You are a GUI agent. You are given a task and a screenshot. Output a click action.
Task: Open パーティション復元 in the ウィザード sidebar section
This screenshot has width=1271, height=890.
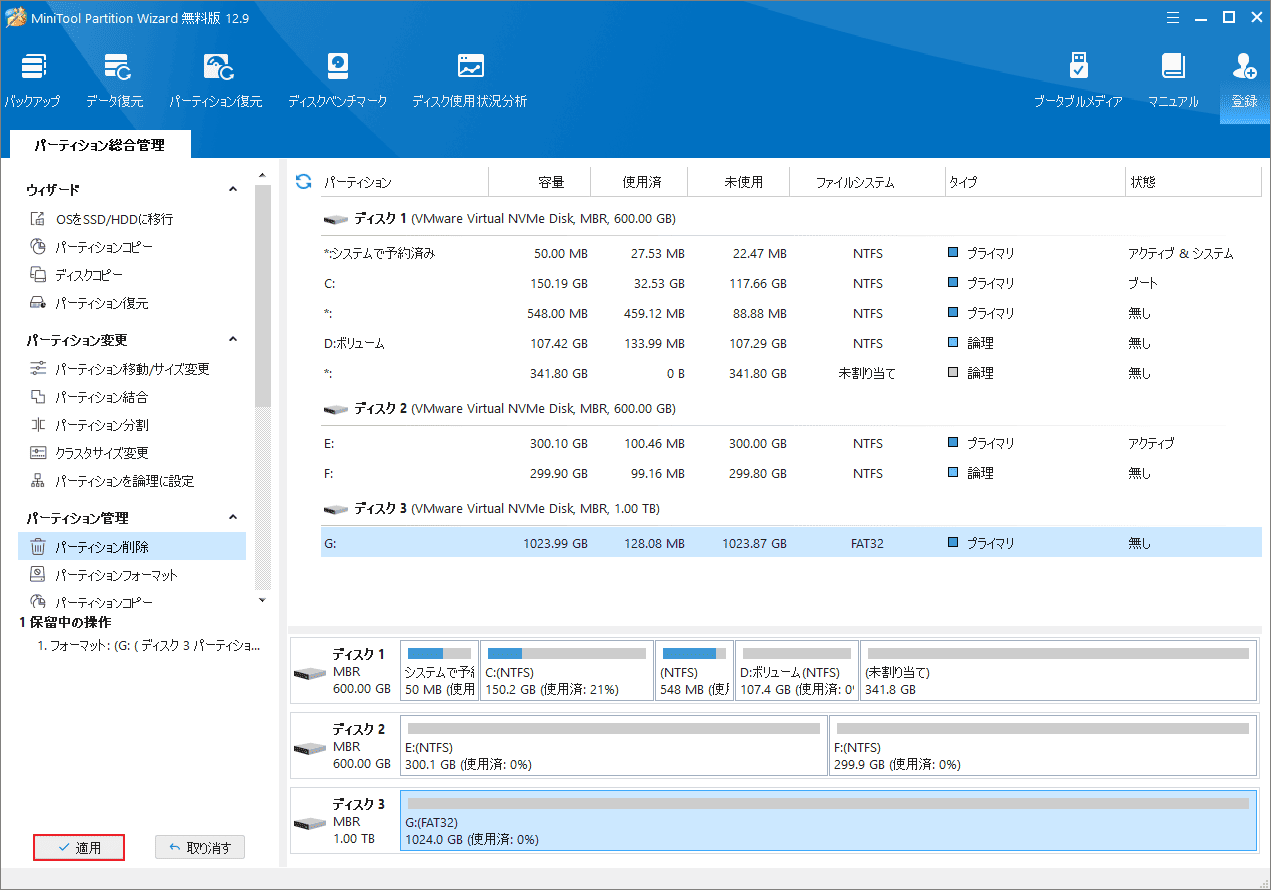tap(89, 303)
